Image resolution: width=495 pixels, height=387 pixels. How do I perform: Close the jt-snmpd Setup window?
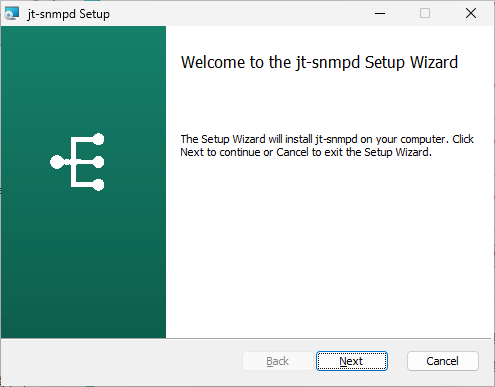click(x=471, y=13)
